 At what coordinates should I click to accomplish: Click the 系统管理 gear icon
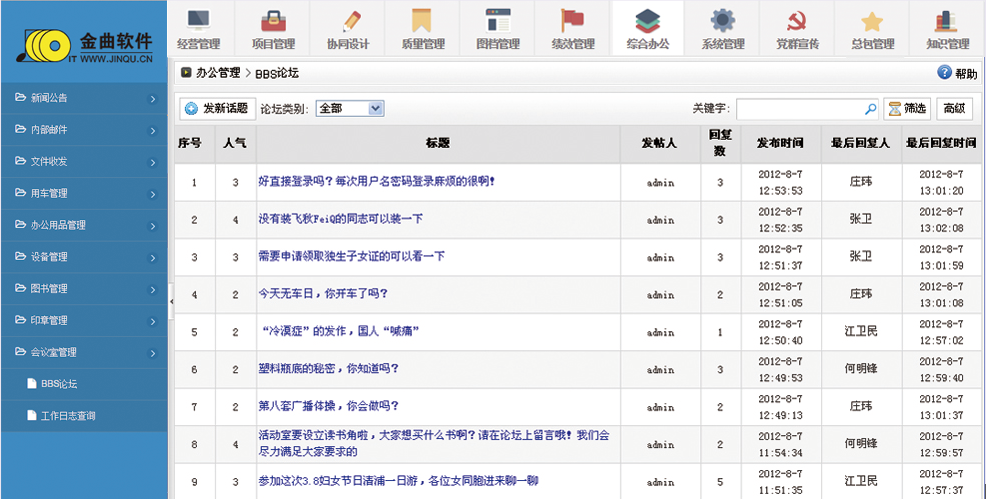[722, 21]
